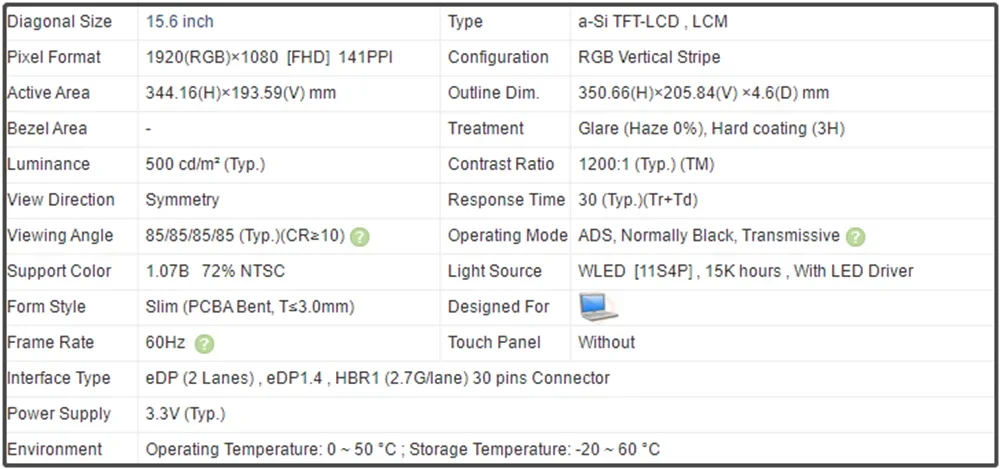Viewport: 1000px width, 469px height.
Task: Click the a-Si TFT-LCD type value
Action: pos(652,22)
